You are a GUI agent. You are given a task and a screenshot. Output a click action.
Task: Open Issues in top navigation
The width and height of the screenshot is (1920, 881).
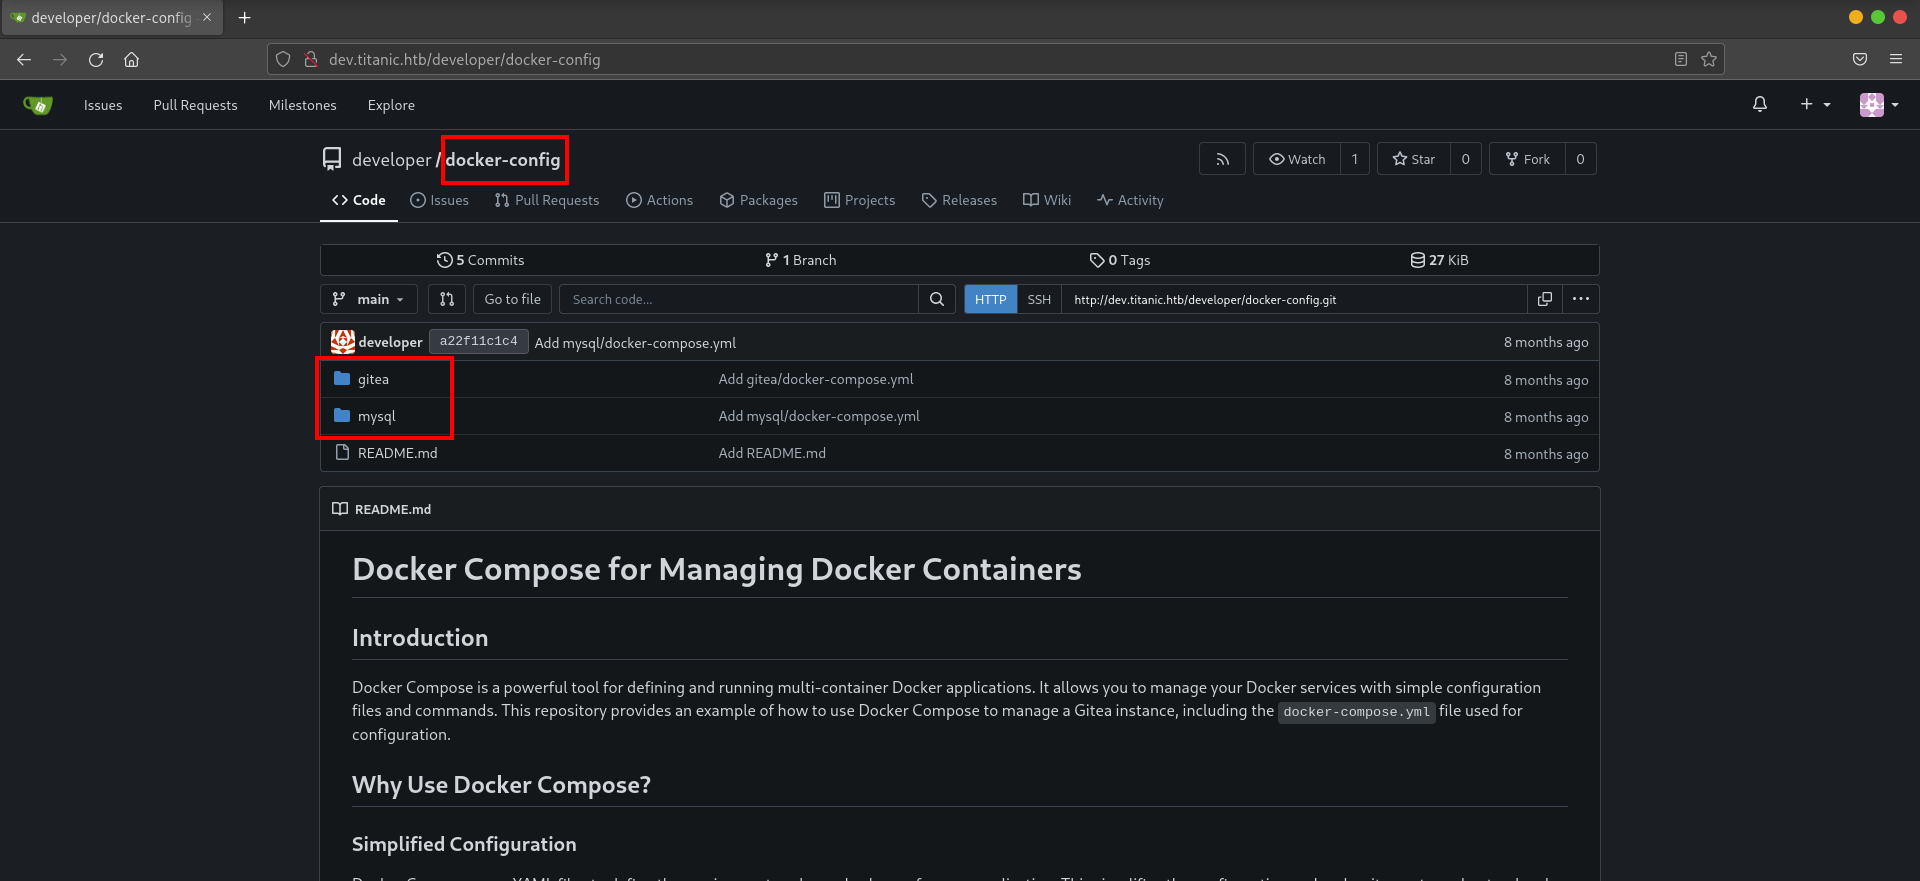pyautogui.click(x=103, y=105)
